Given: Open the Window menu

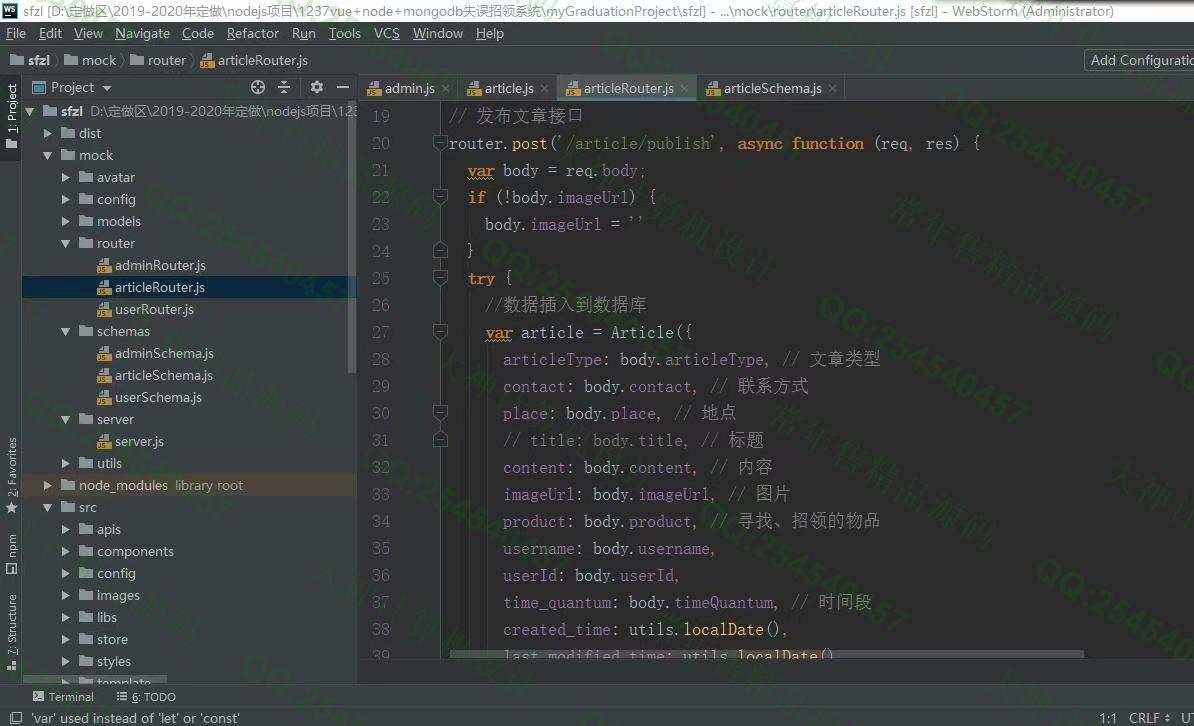Looking at the screenshot, I should click(x=438, y=34).
